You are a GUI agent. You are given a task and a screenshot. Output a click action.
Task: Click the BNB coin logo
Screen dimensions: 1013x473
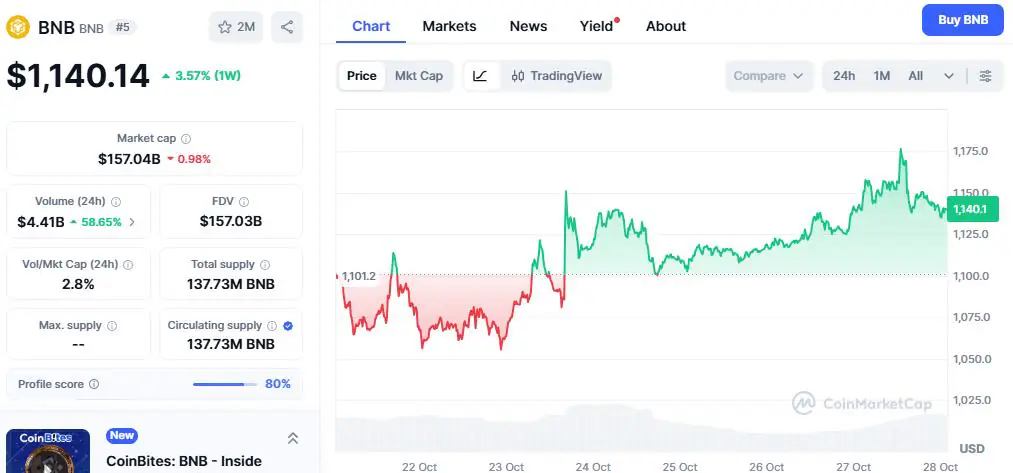[18, 27]
